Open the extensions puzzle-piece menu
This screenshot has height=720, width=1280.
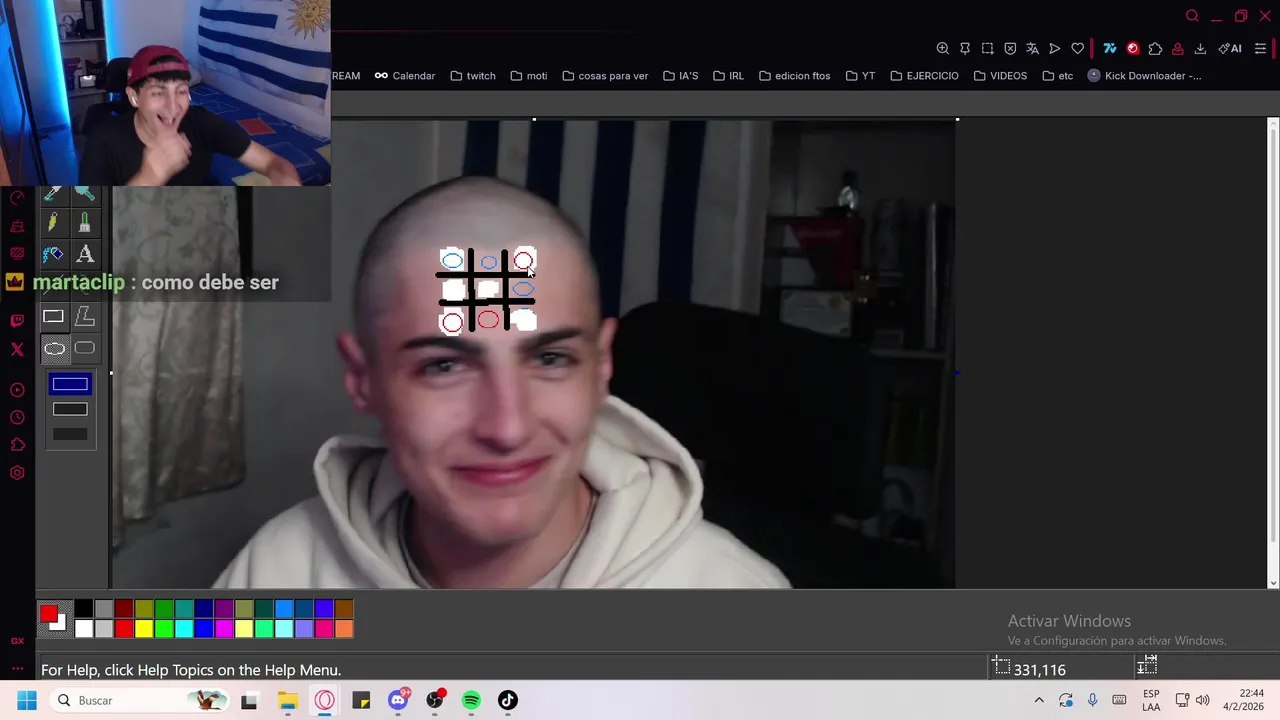1155,48
